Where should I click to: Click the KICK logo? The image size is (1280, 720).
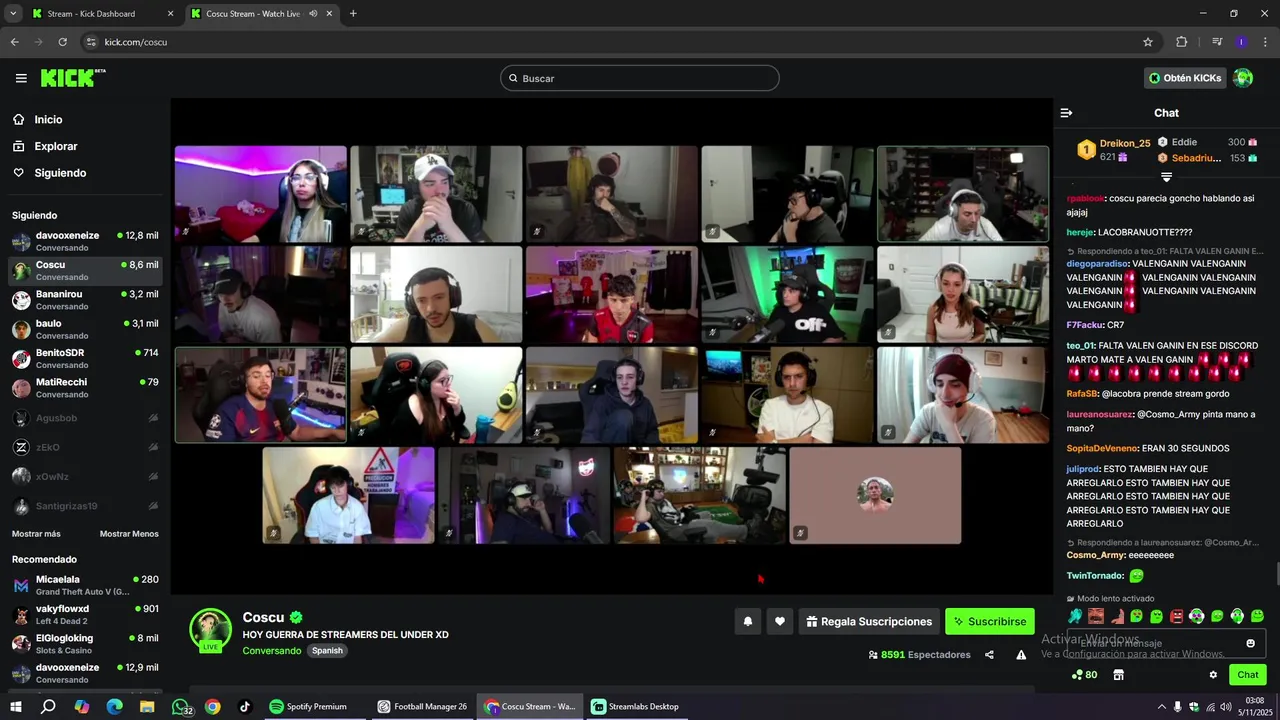coord(73,78)
